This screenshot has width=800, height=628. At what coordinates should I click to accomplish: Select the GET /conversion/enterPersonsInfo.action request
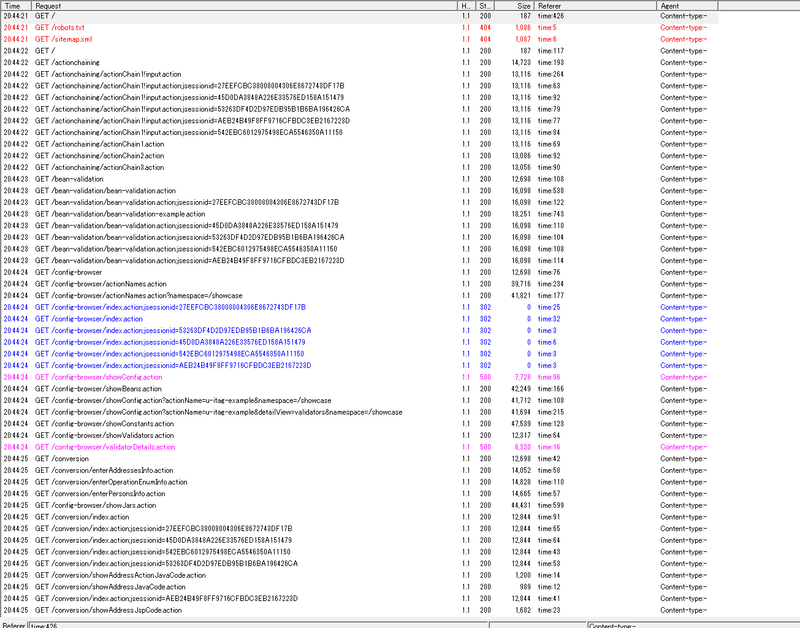click(x=359, y=494)
